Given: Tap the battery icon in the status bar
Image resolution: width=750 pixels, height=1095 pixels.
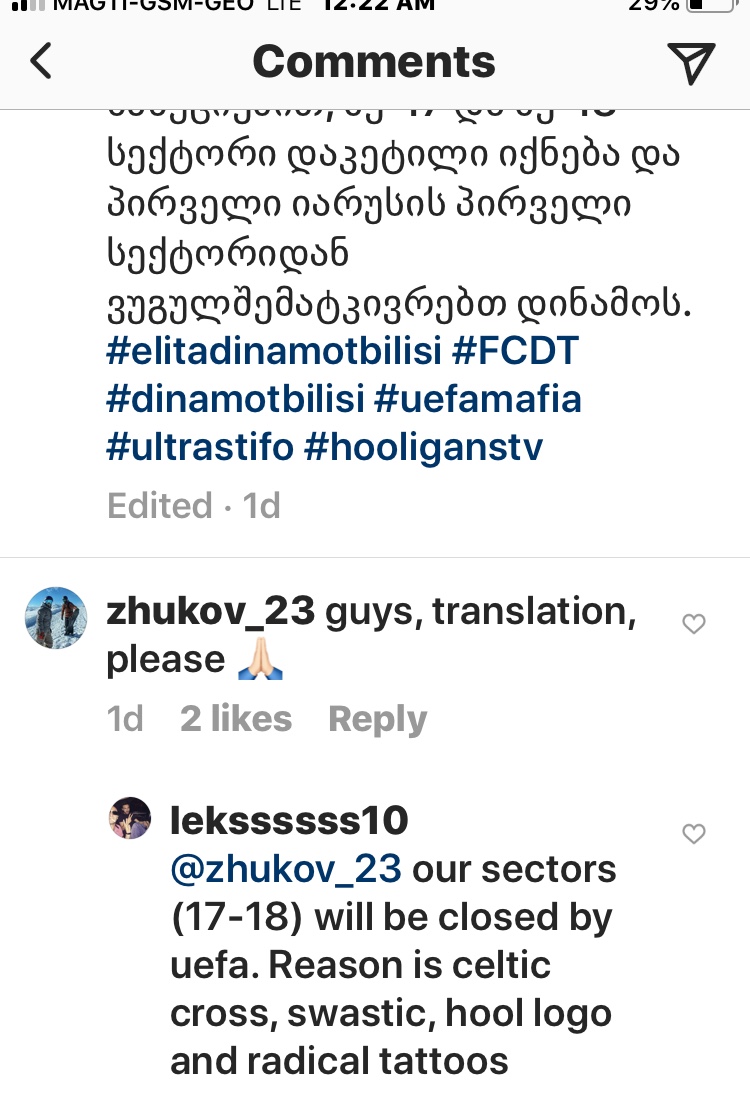Looking at the screenshot, I should [x=710, y=5].
